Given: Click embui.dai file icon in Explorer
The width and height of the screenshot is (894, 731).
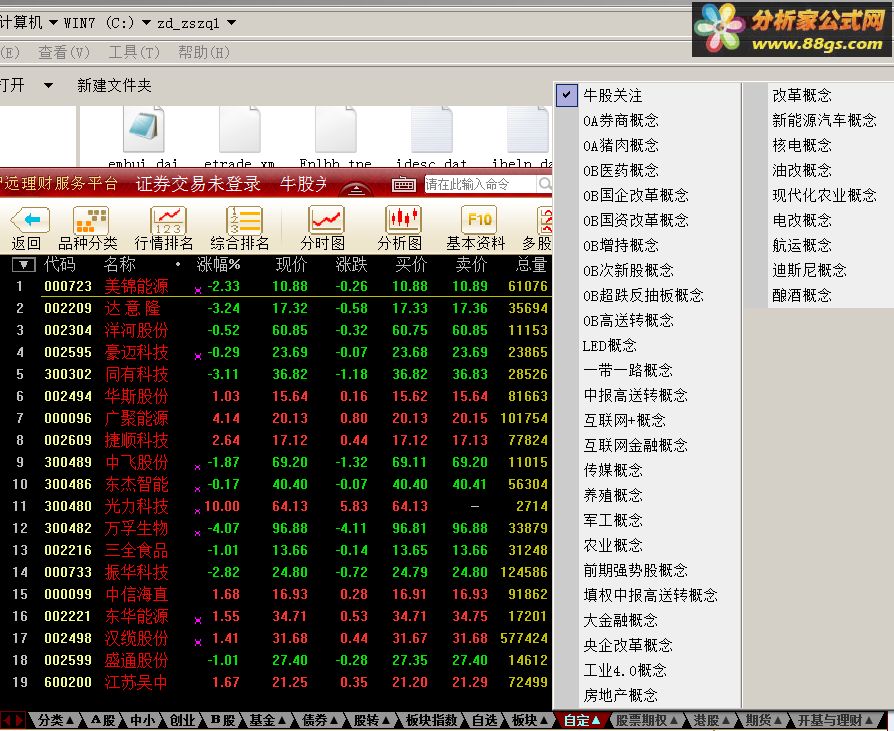Looking at the screenshot, I should click(143, 129).
